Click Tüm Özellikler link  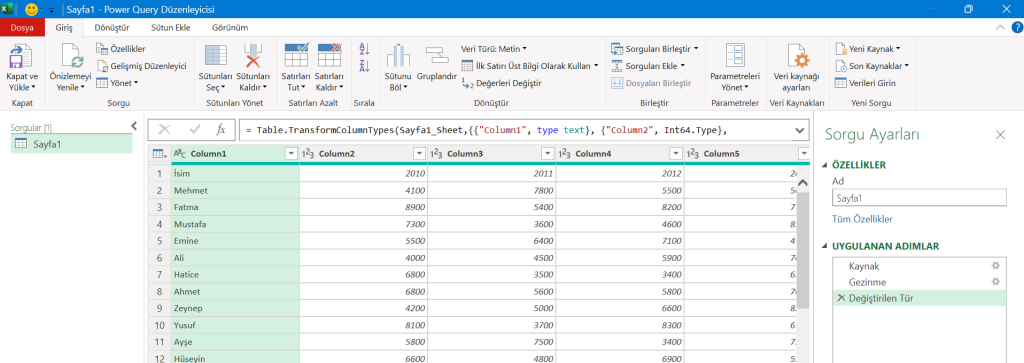[862, 219]
